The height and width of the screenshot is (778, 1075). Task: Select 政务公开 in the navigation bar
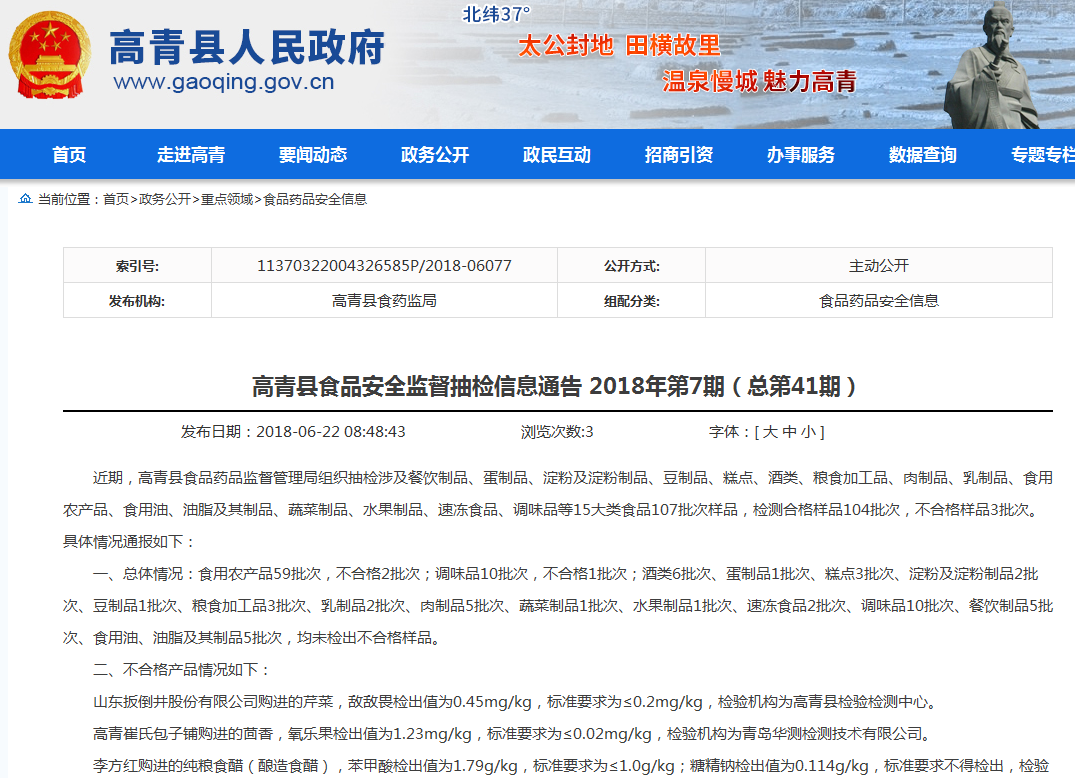tap(435, 155)
